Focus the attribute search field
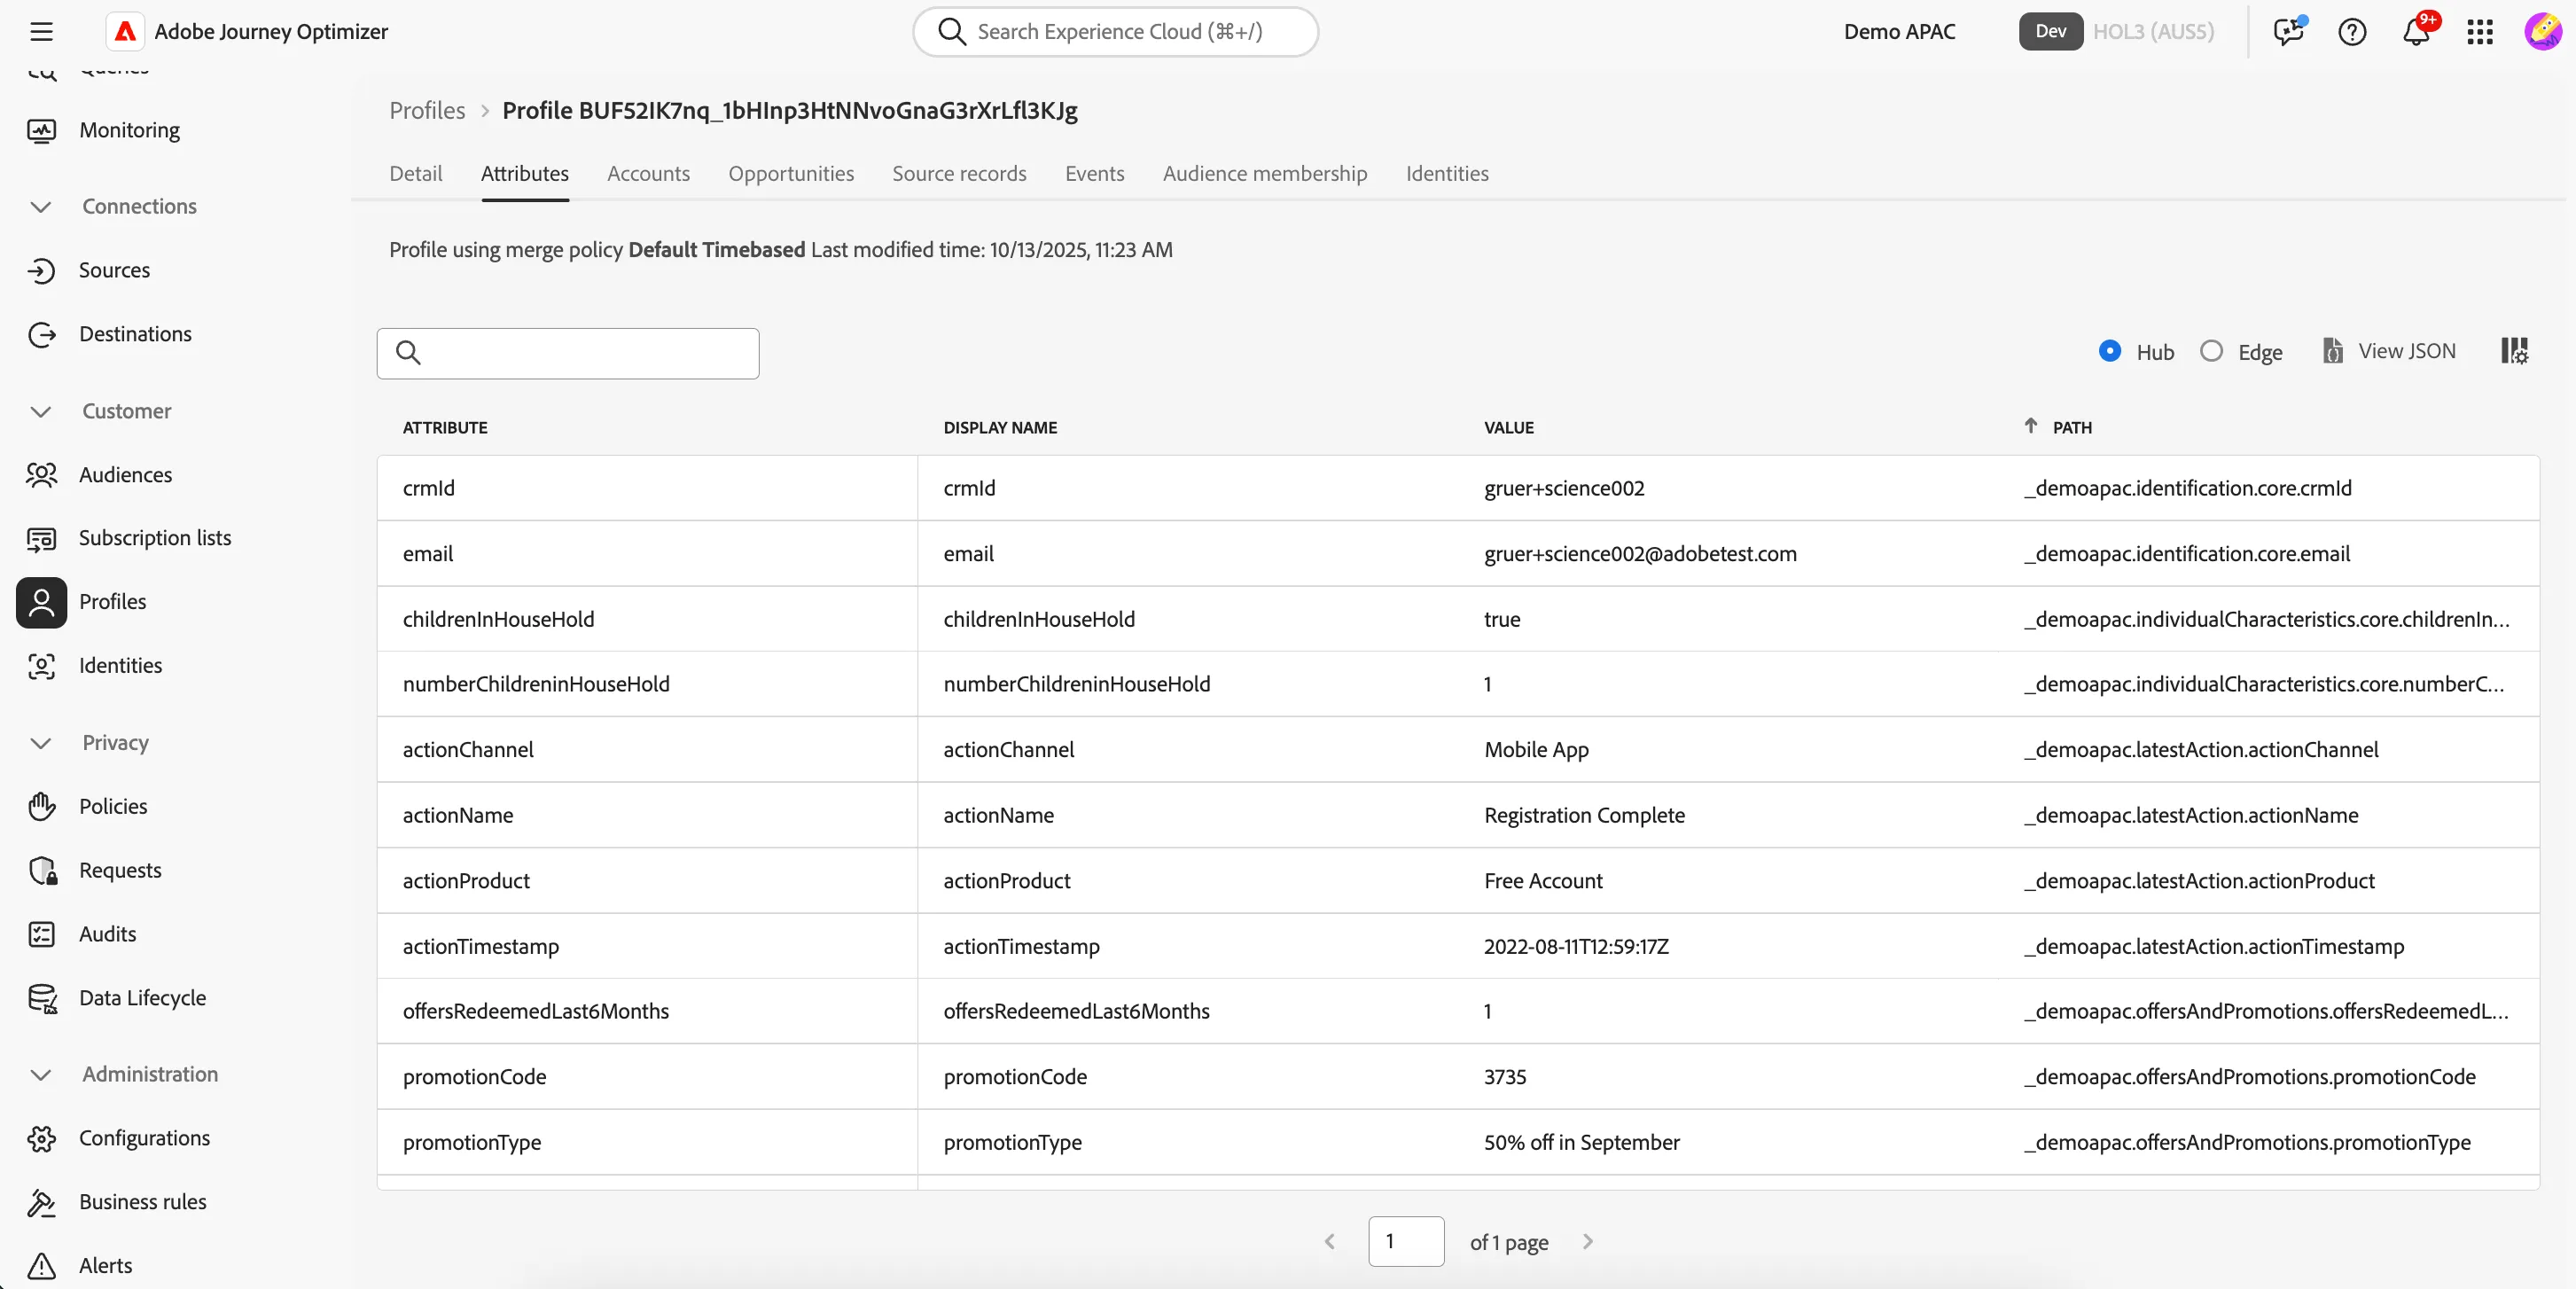 568,354
